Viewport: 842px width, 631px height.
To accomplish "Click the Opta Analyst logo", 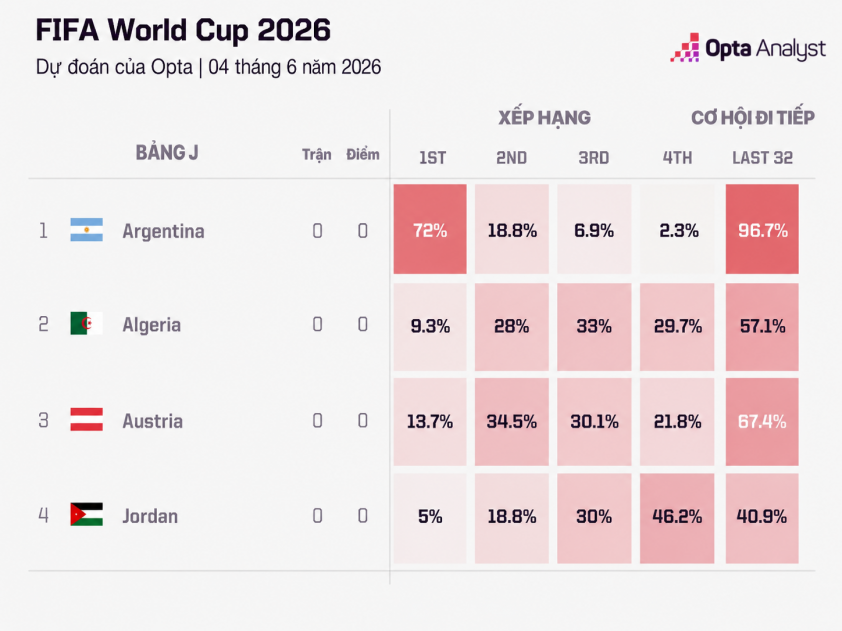I will [747, 48].
